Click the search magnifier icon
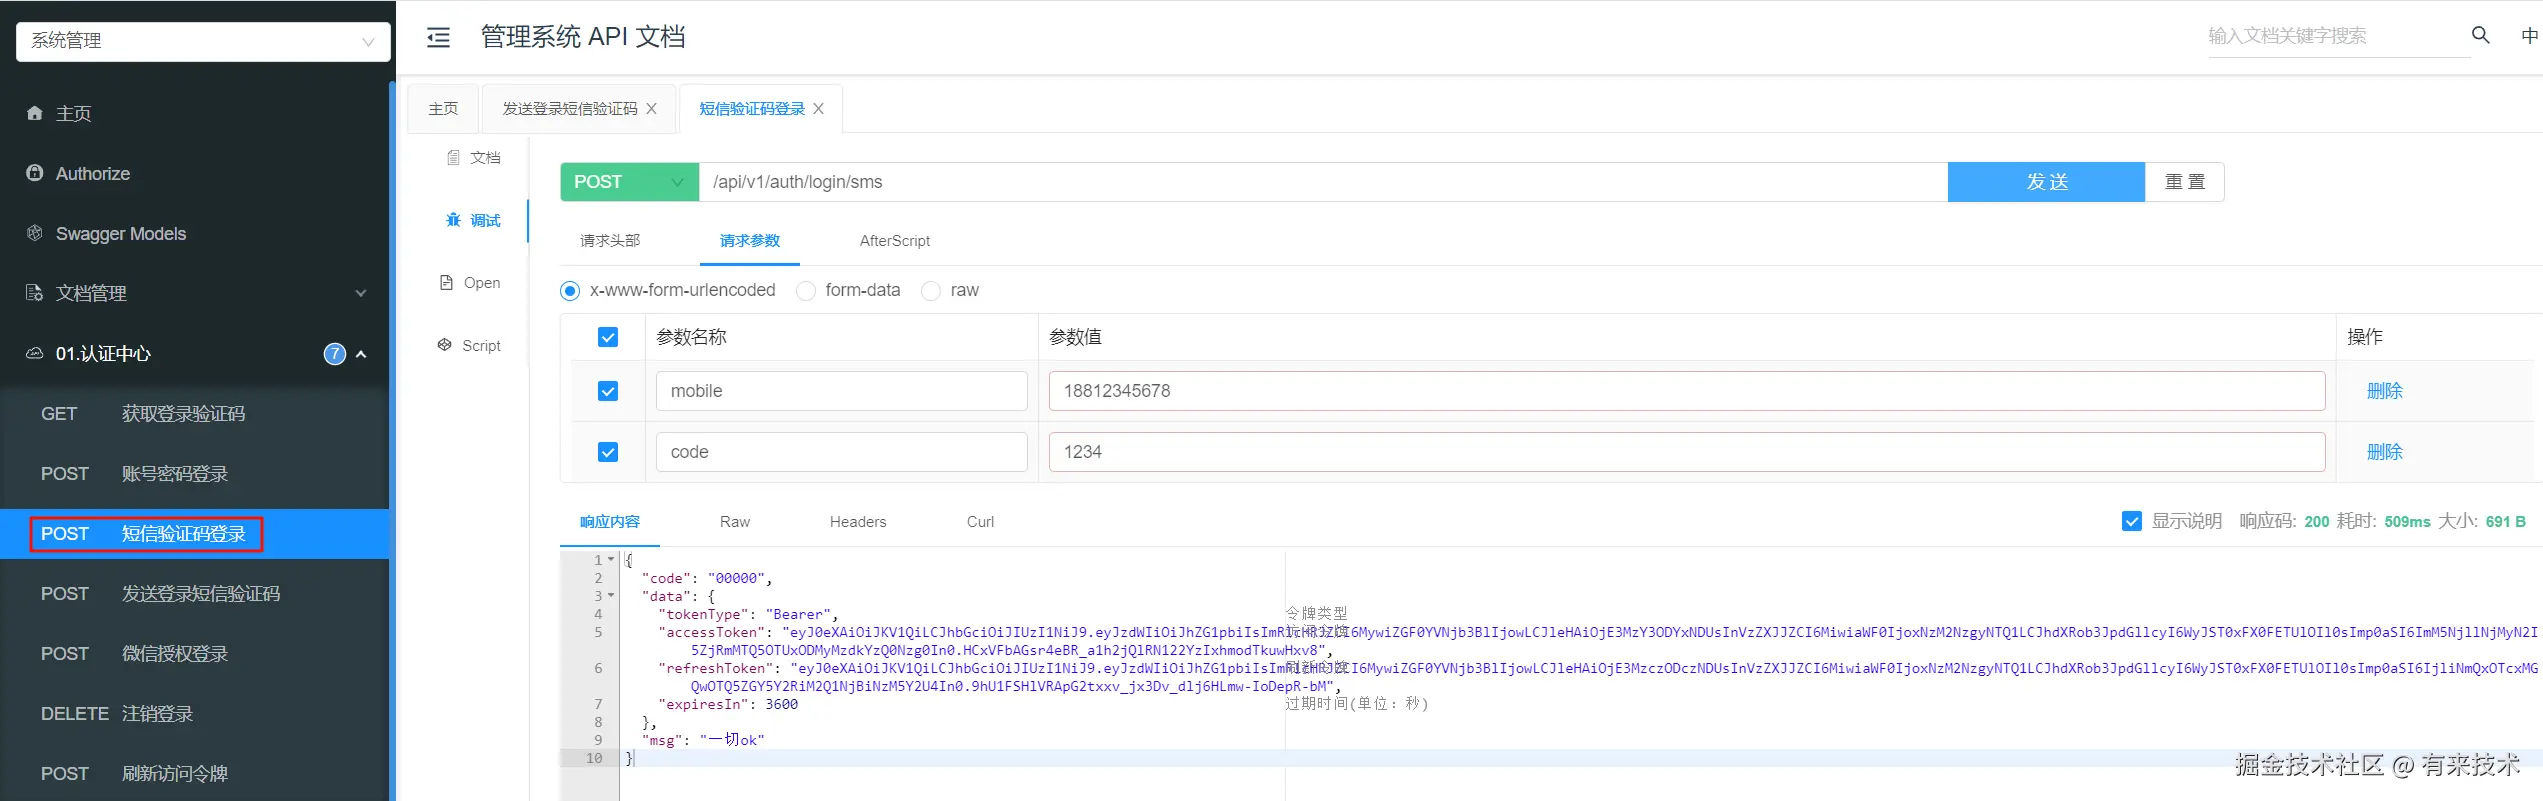The height and width of the screenshot is (801, 2543). [2480, 35]
